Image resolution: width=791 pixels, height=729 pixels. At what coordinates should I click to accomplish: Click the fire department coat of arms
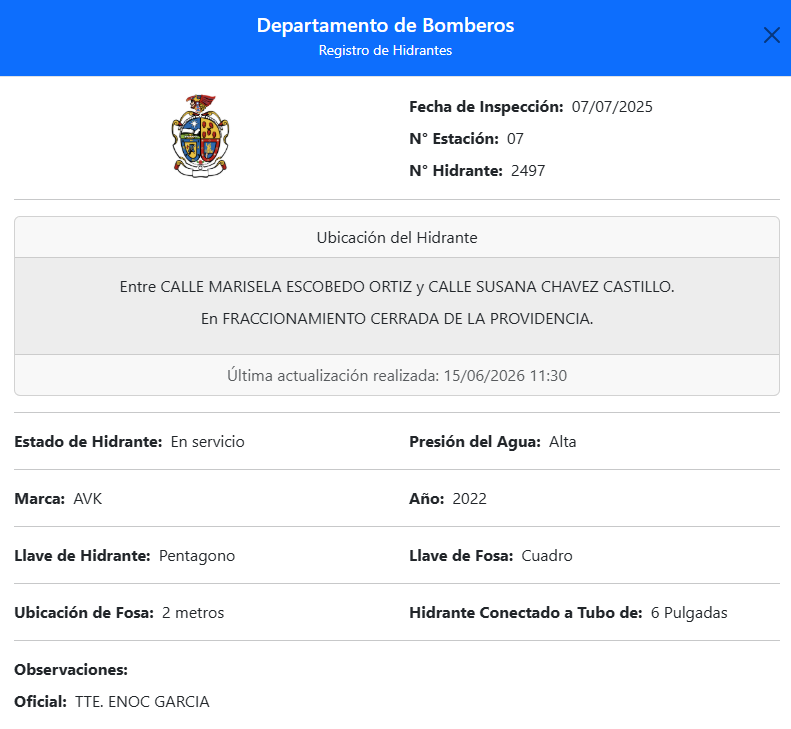pos(200,136)
